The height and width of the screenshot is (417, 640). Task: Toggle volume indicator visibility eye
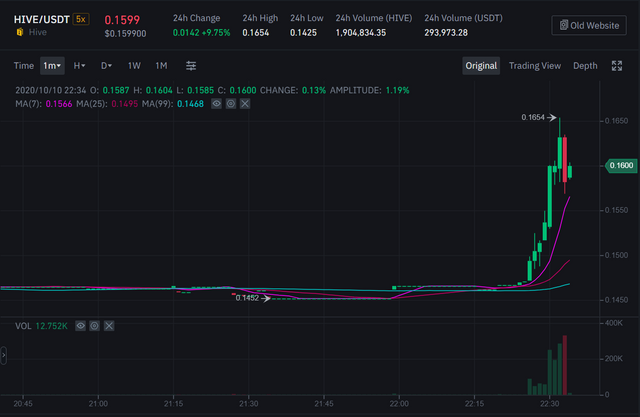click(79, 325)
